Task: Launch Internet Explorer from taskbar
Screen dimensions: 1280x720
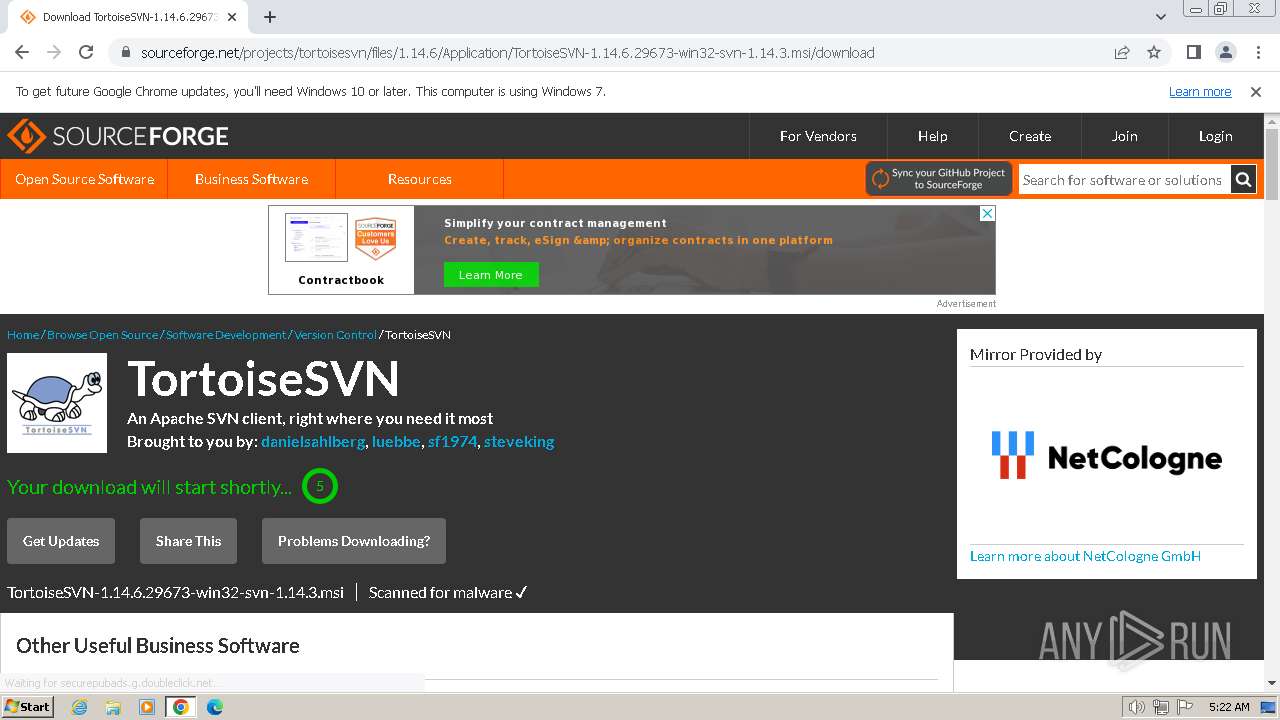Action: click(x=79, y=707)
